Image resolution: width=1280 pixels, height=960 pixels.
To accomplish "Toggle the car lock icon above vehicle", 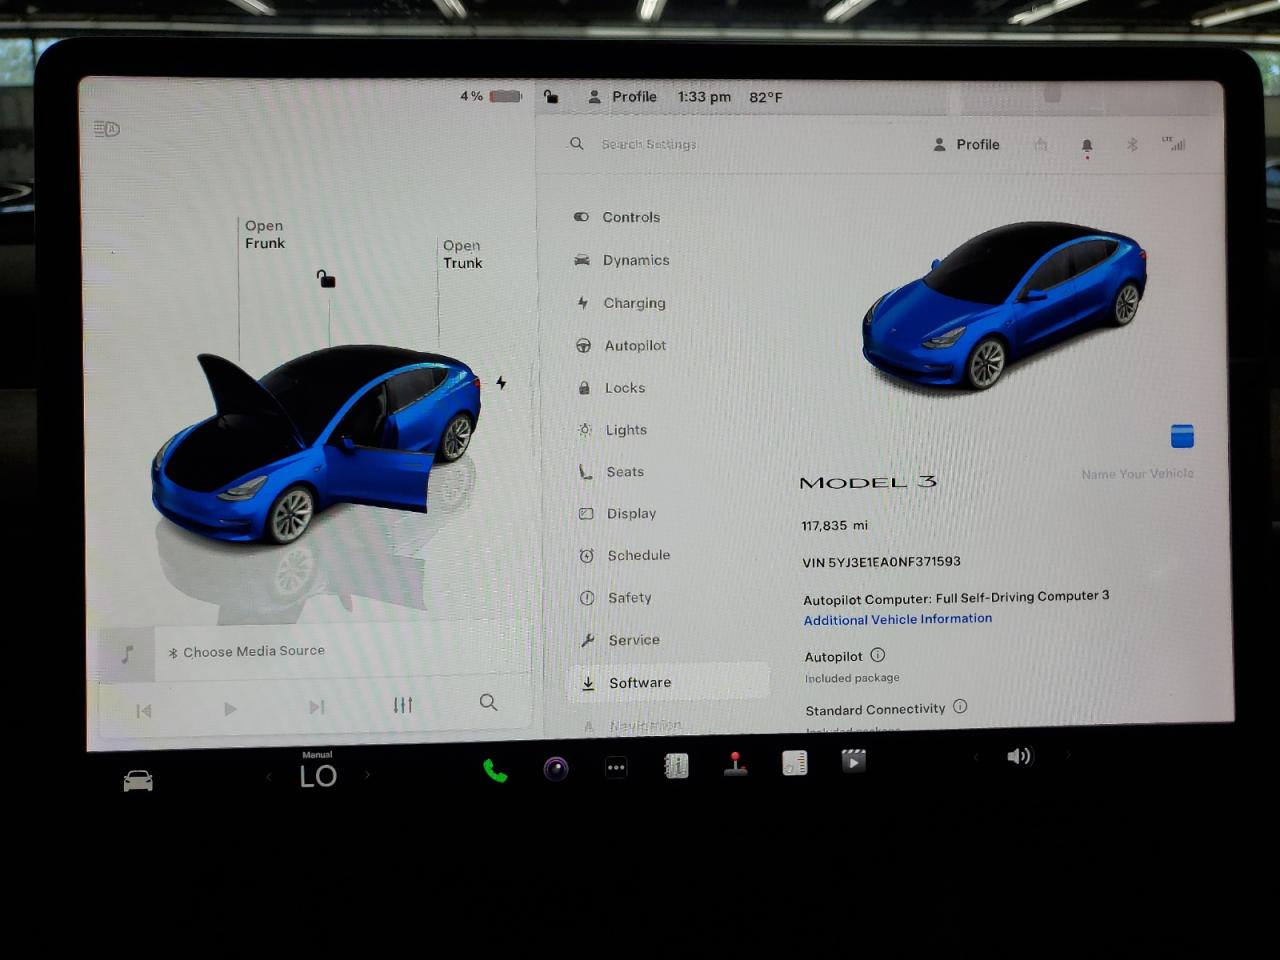I will click(326, 279).
